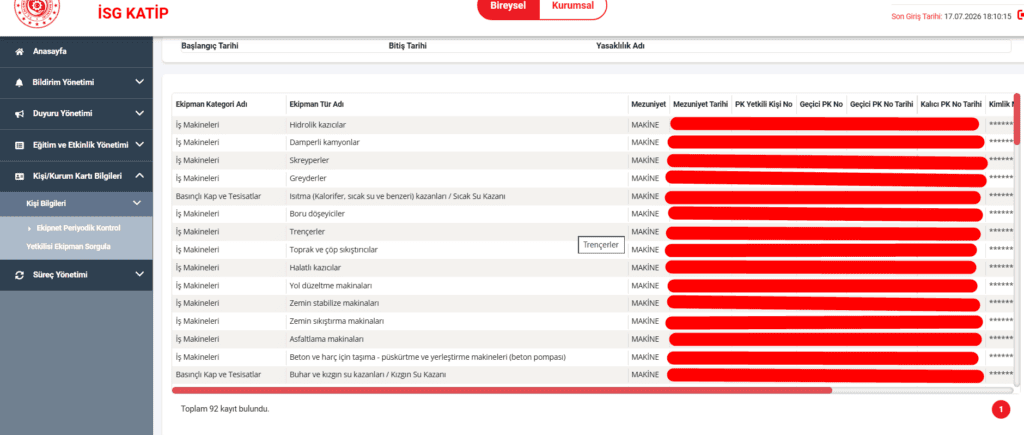Click the red logout icon top right
The image size is (1024, 435).
coord(1020,16)
